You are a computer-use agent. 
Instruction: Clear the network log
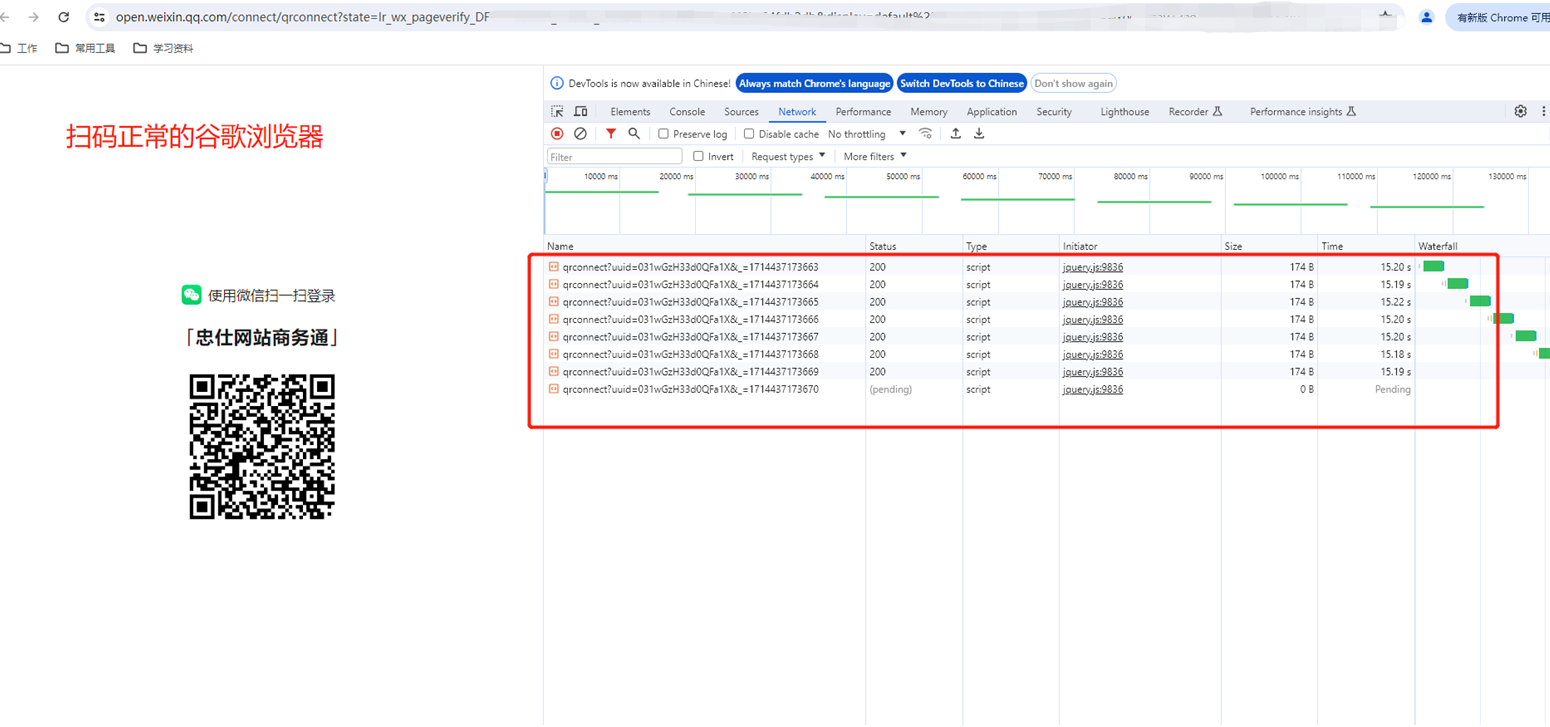click(x=580, y=134)
